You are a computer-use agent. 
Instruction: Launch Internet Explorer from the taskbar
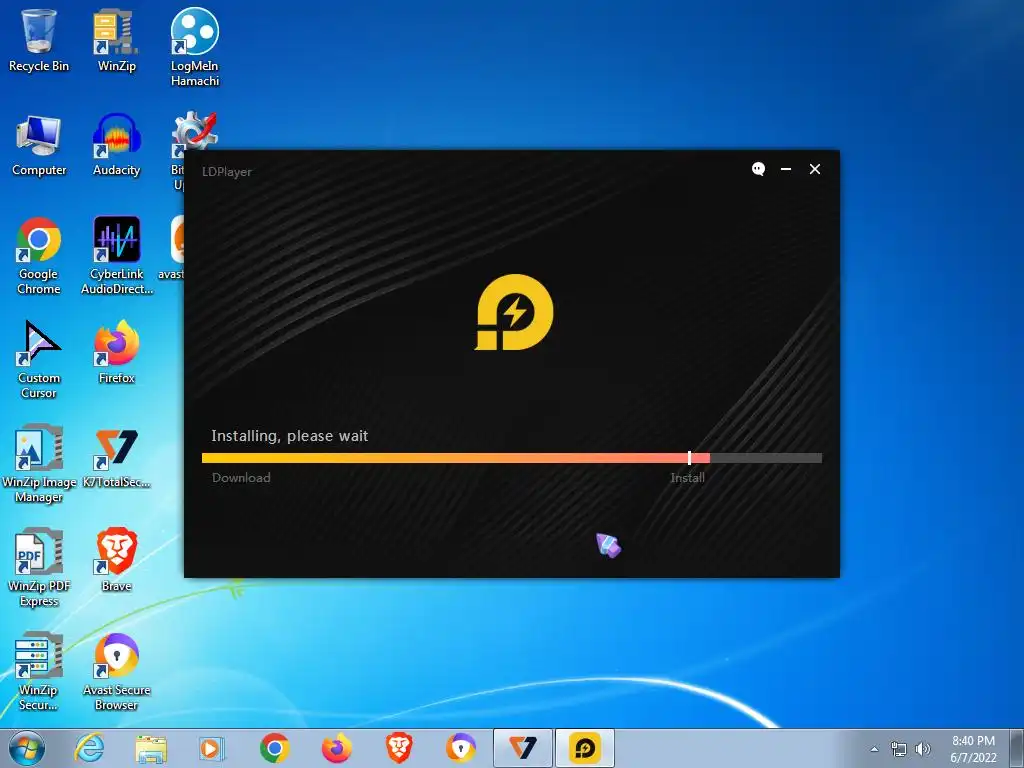point(89,748)
